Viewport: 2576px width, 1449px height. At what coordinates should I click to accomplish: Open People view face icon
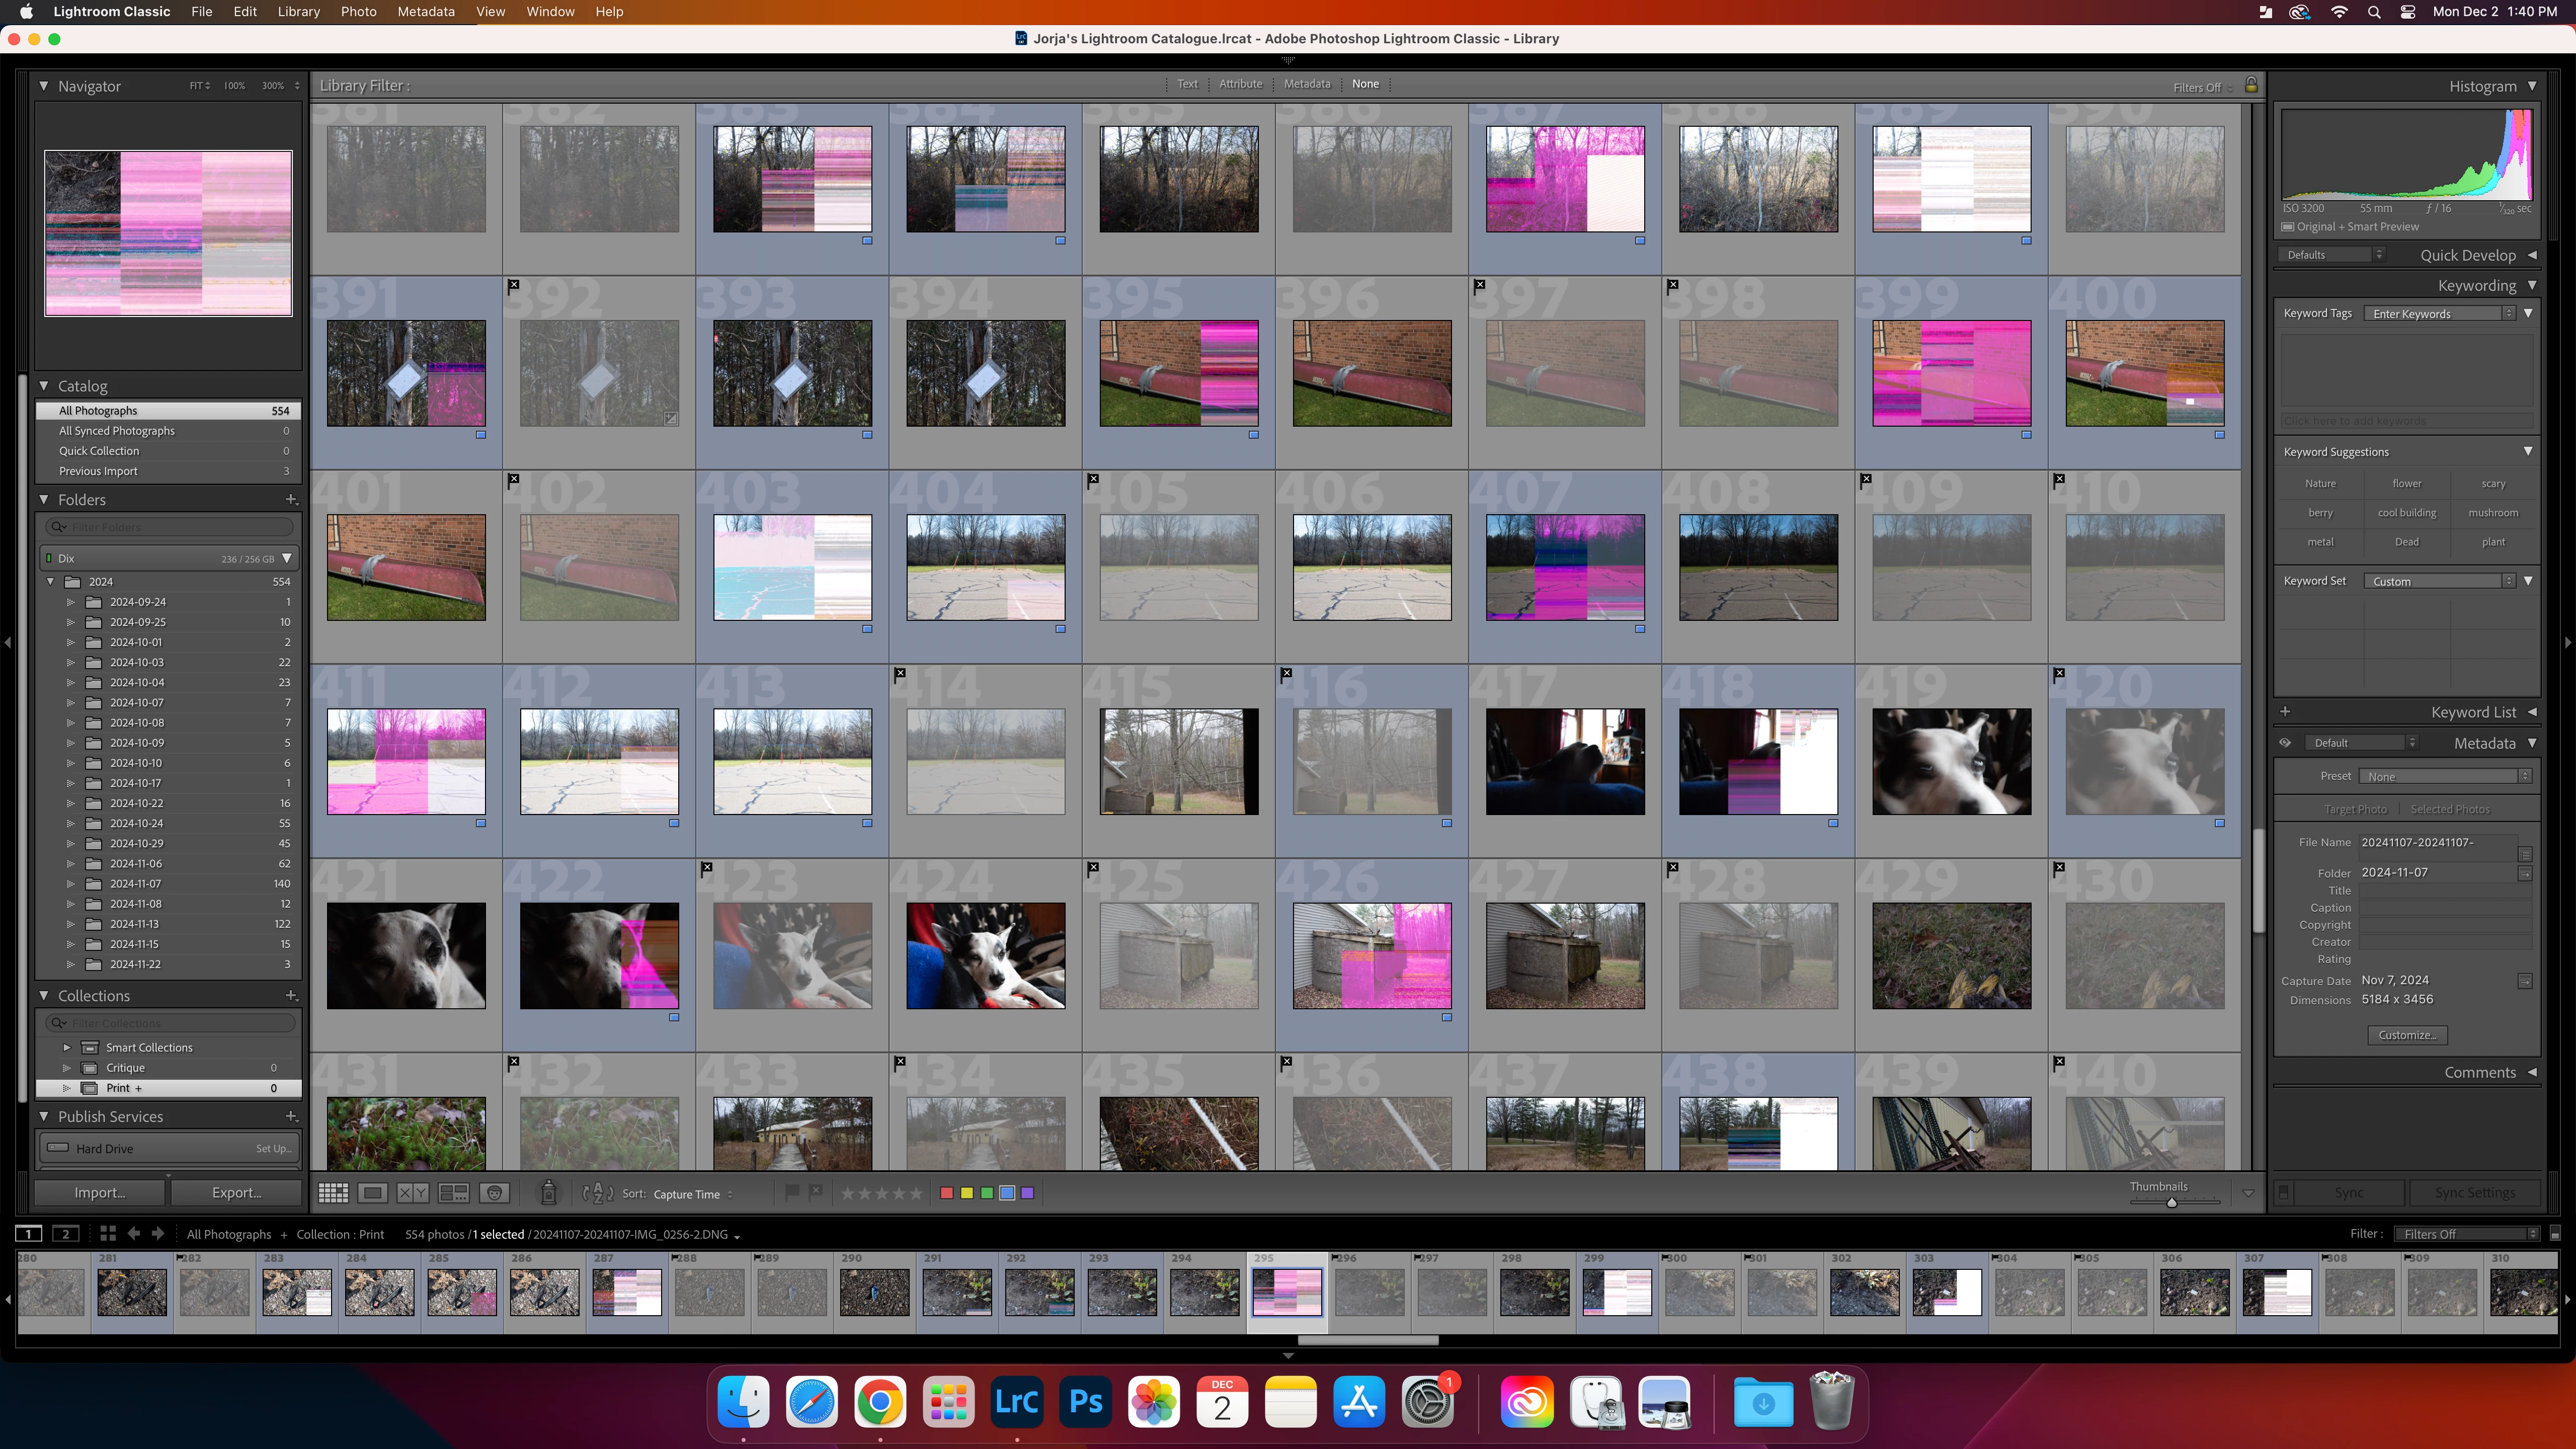point(494,1193)
